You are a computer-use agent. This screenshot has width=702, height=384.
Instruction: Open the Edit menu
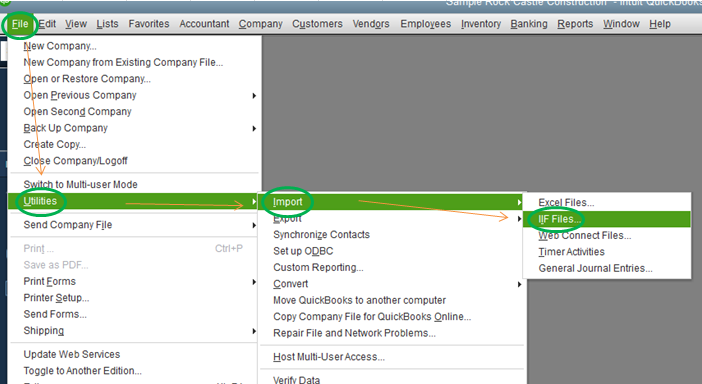click(x=47, y=24)
